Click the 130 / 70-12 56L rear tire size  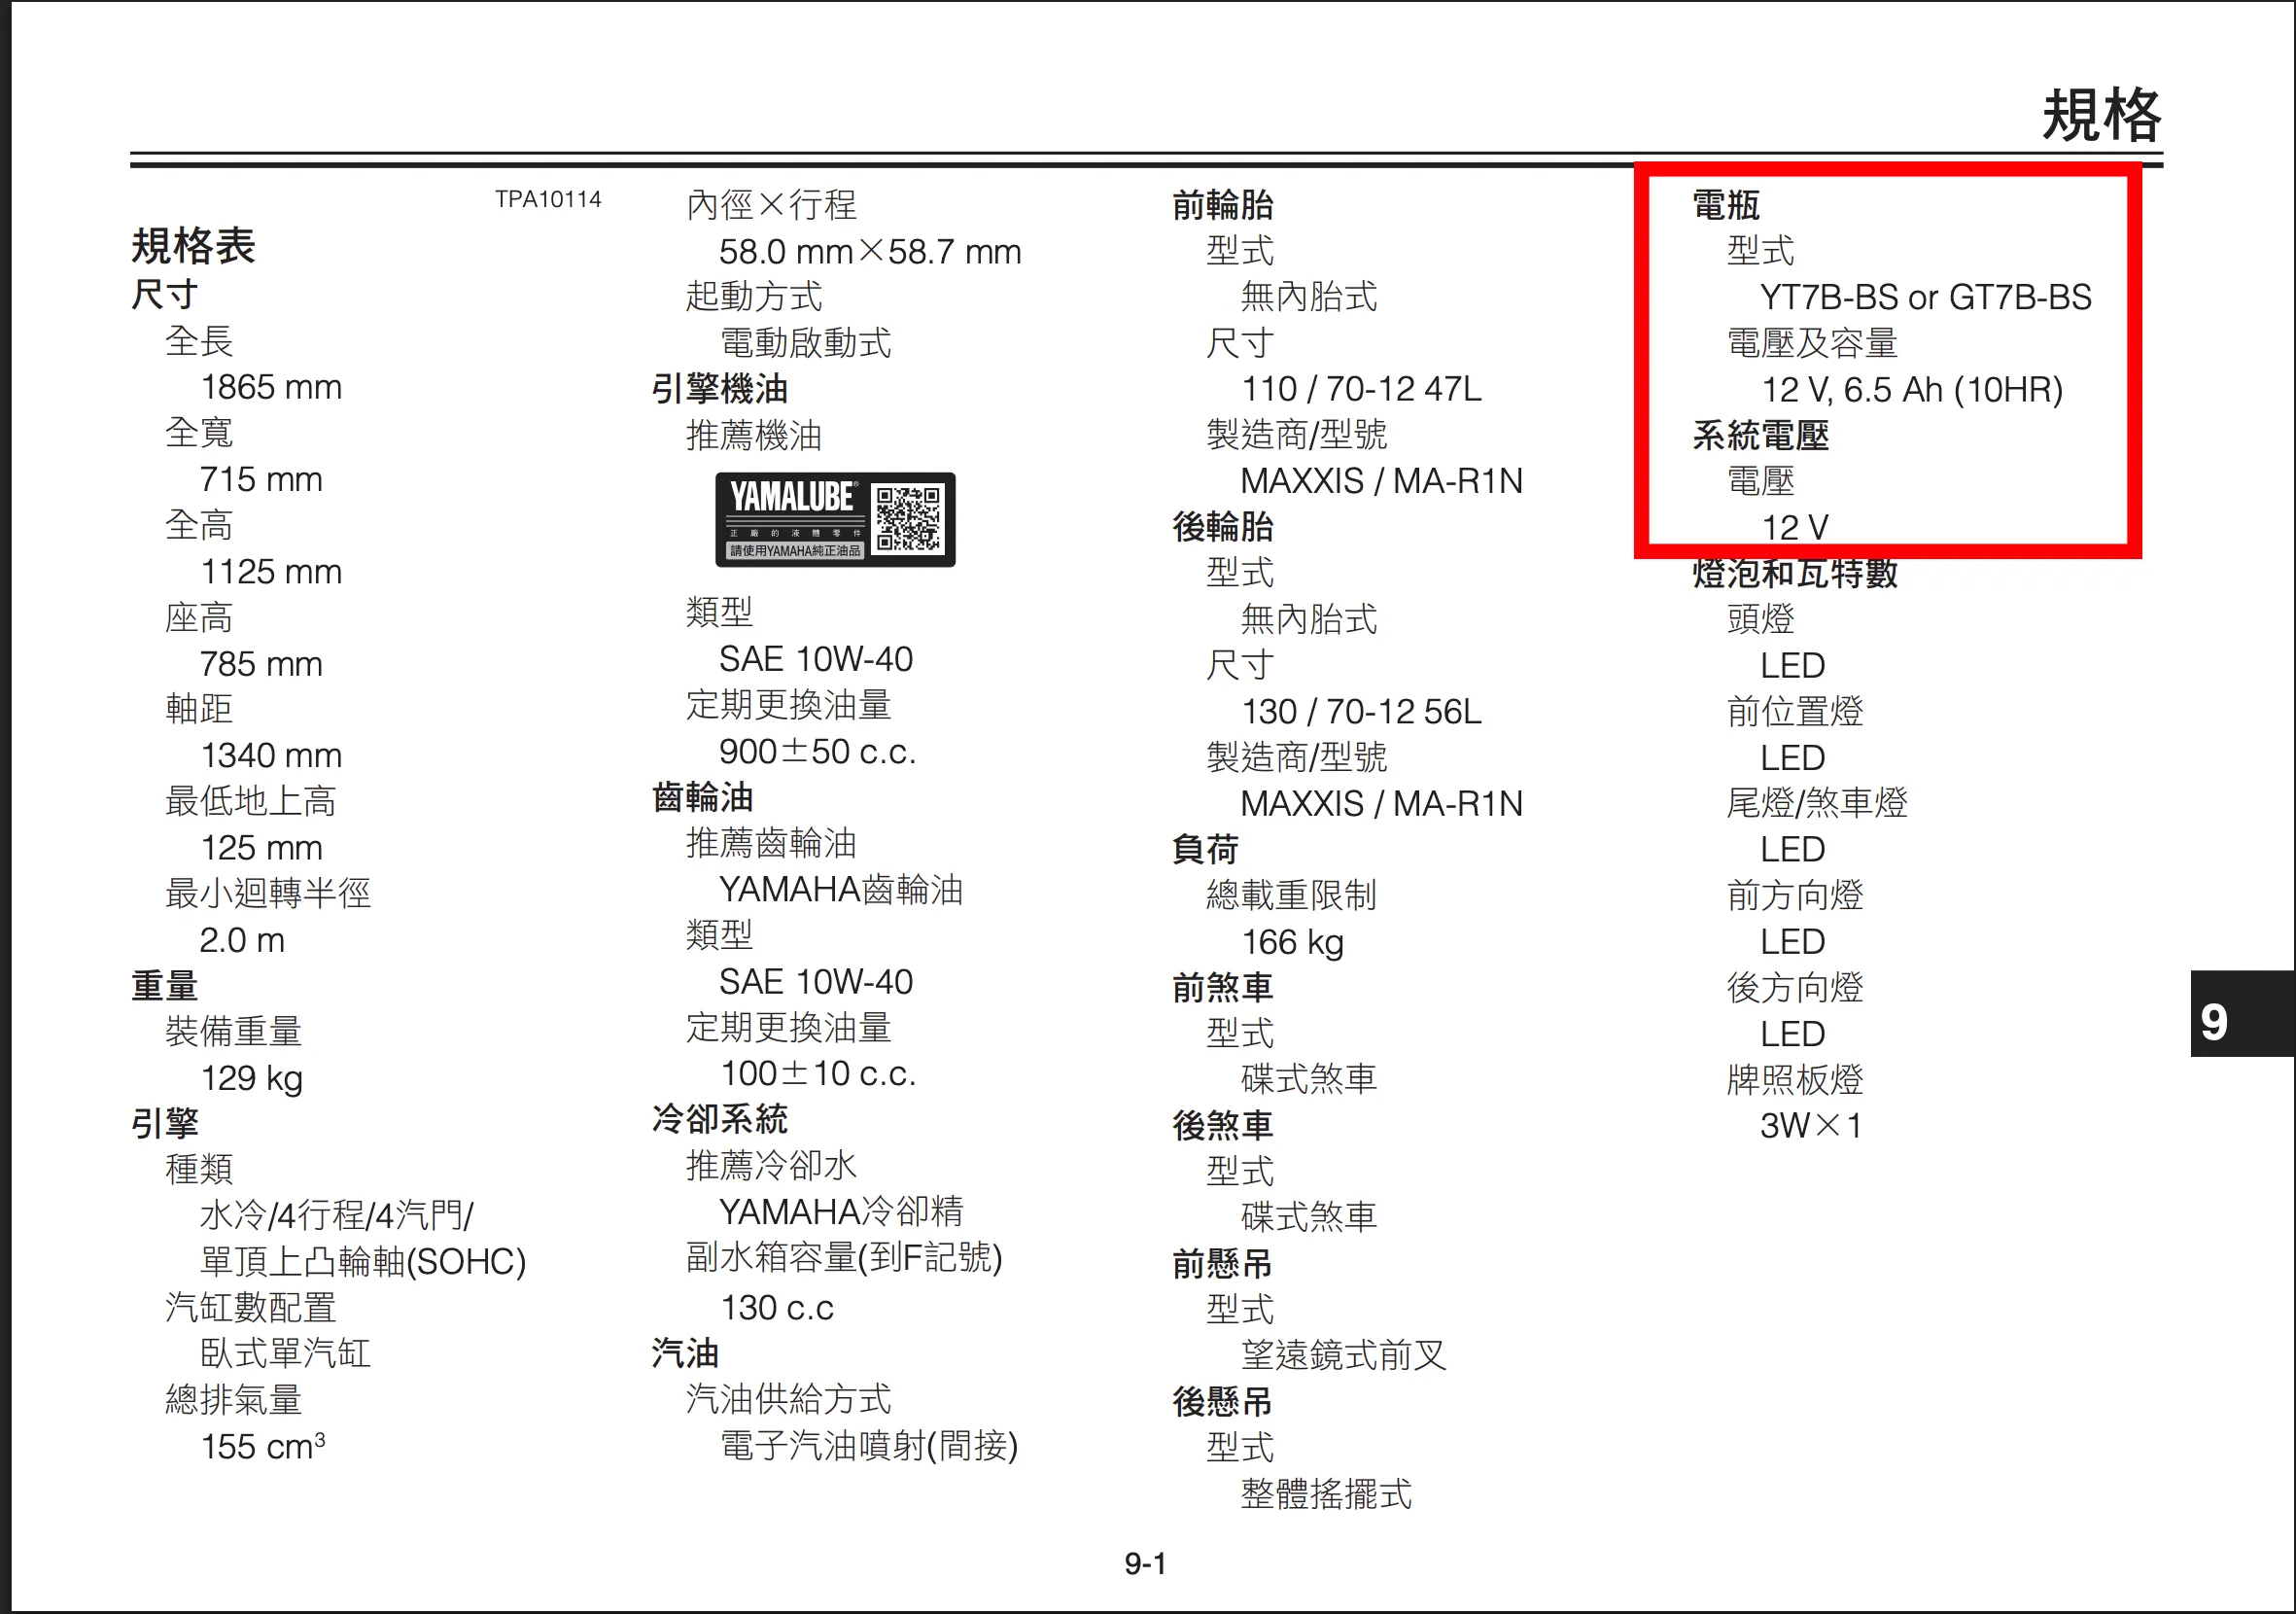pos(1361,712)
